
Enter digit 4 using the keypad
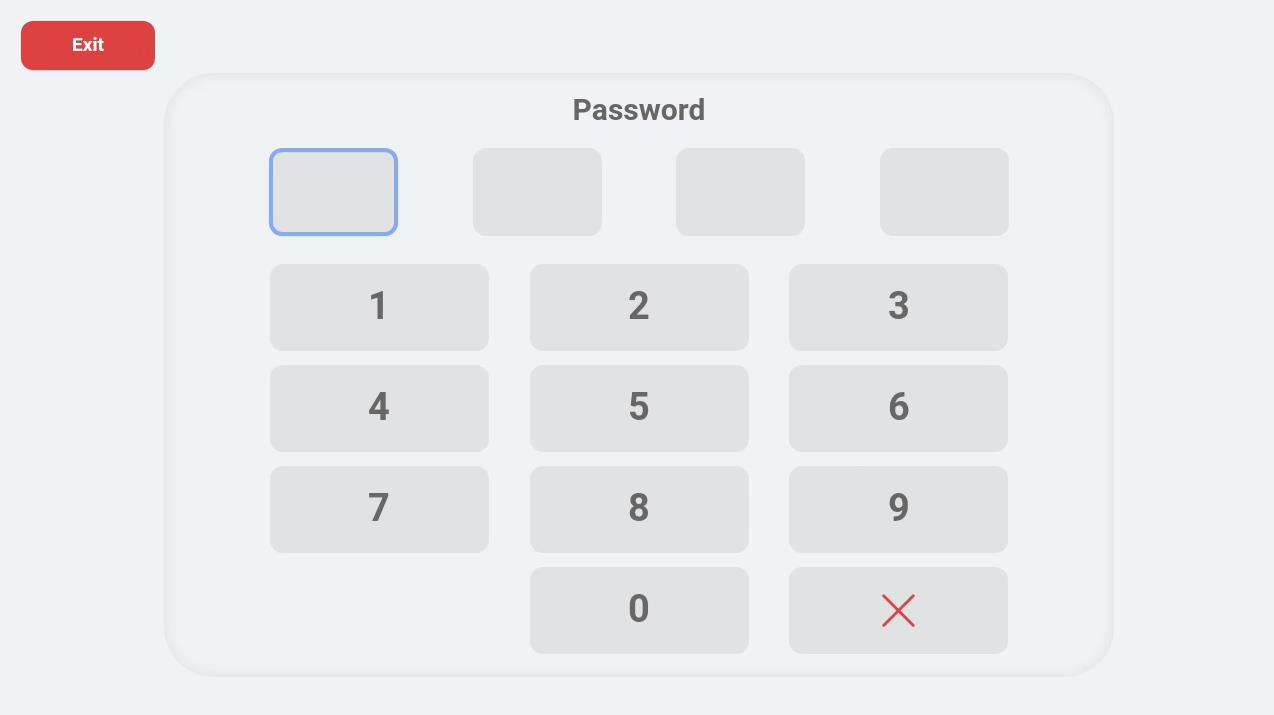click(x=379, y=408)
